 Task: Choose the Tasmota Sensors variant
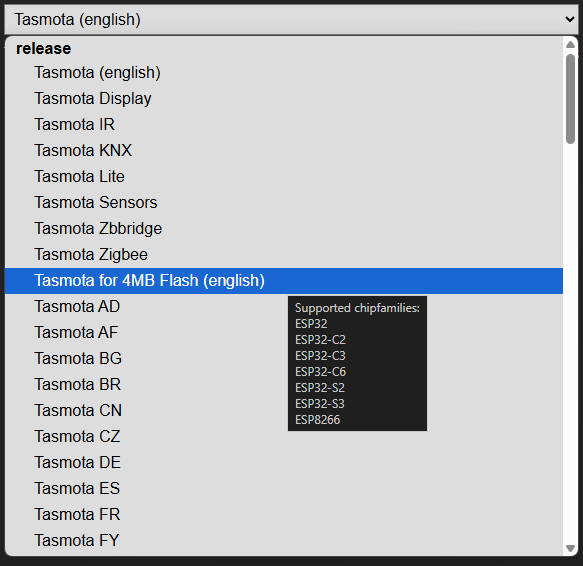(284, 203)
